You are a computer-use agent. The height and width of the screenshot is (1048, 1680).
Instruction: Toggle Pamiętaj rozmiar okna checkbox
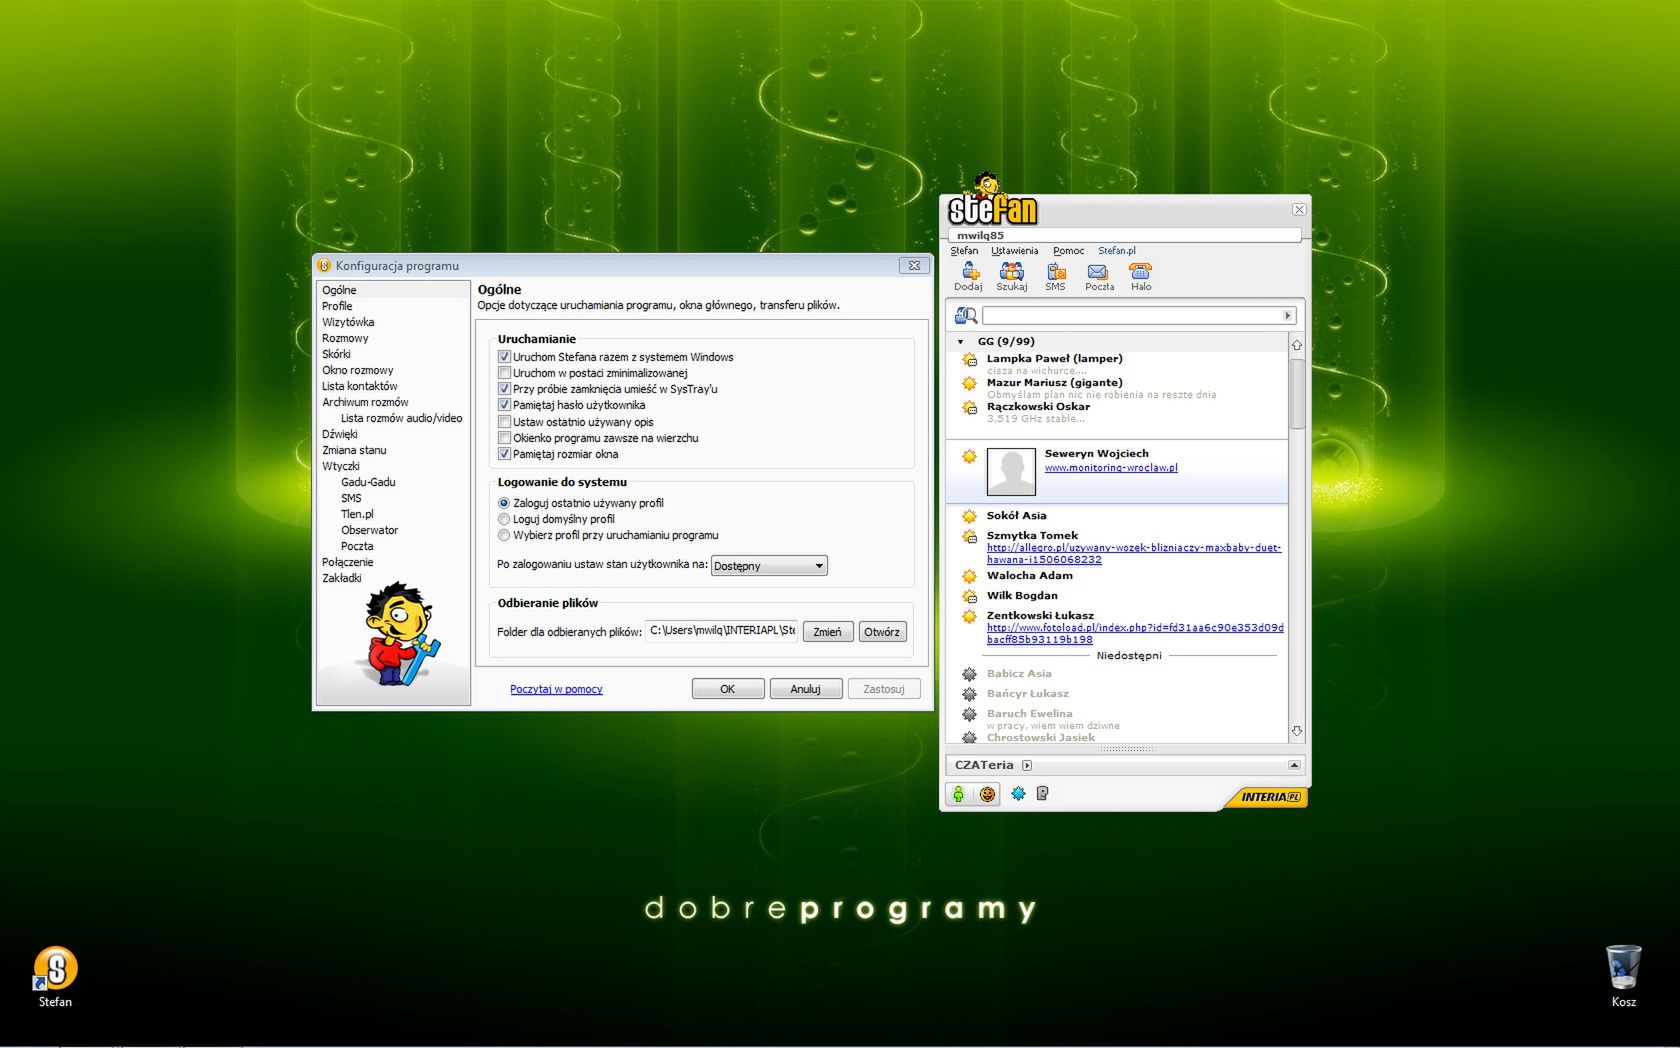pos(504,454)
